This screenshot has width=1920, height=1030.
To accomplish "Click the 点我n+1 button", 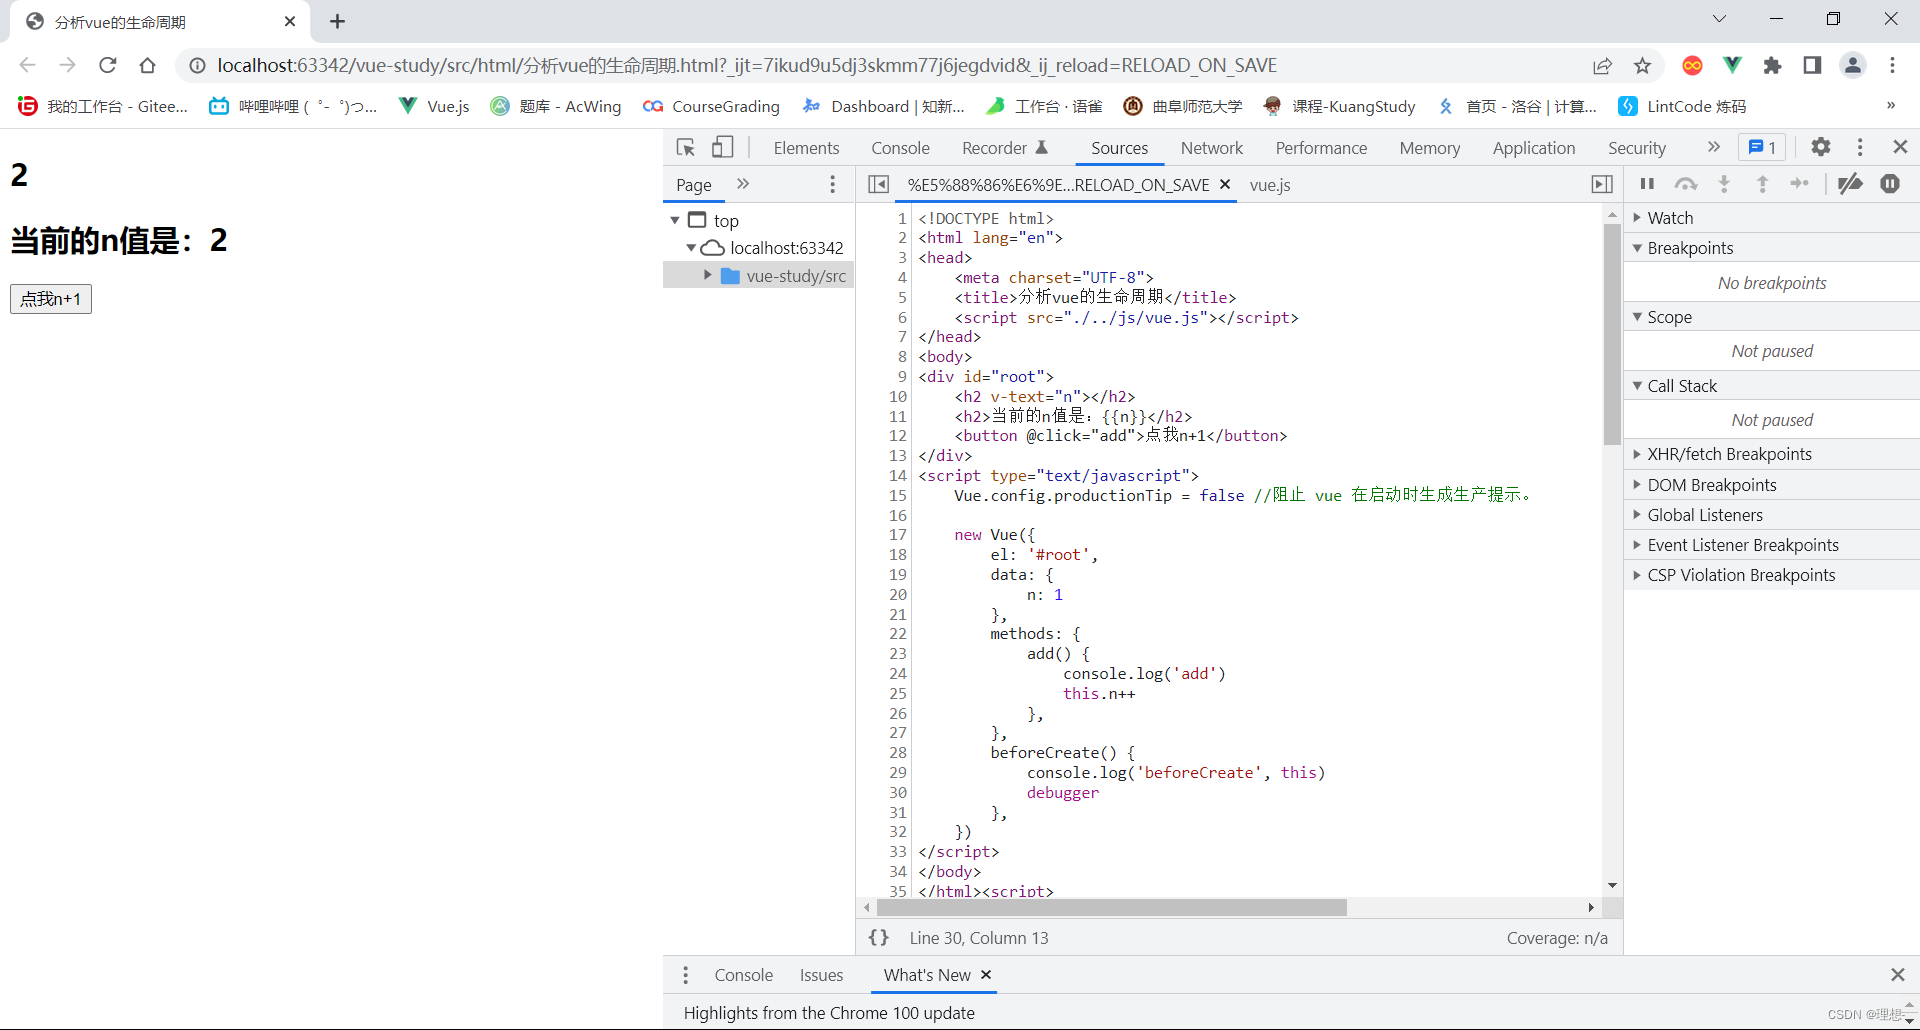I will coord(51,299).
